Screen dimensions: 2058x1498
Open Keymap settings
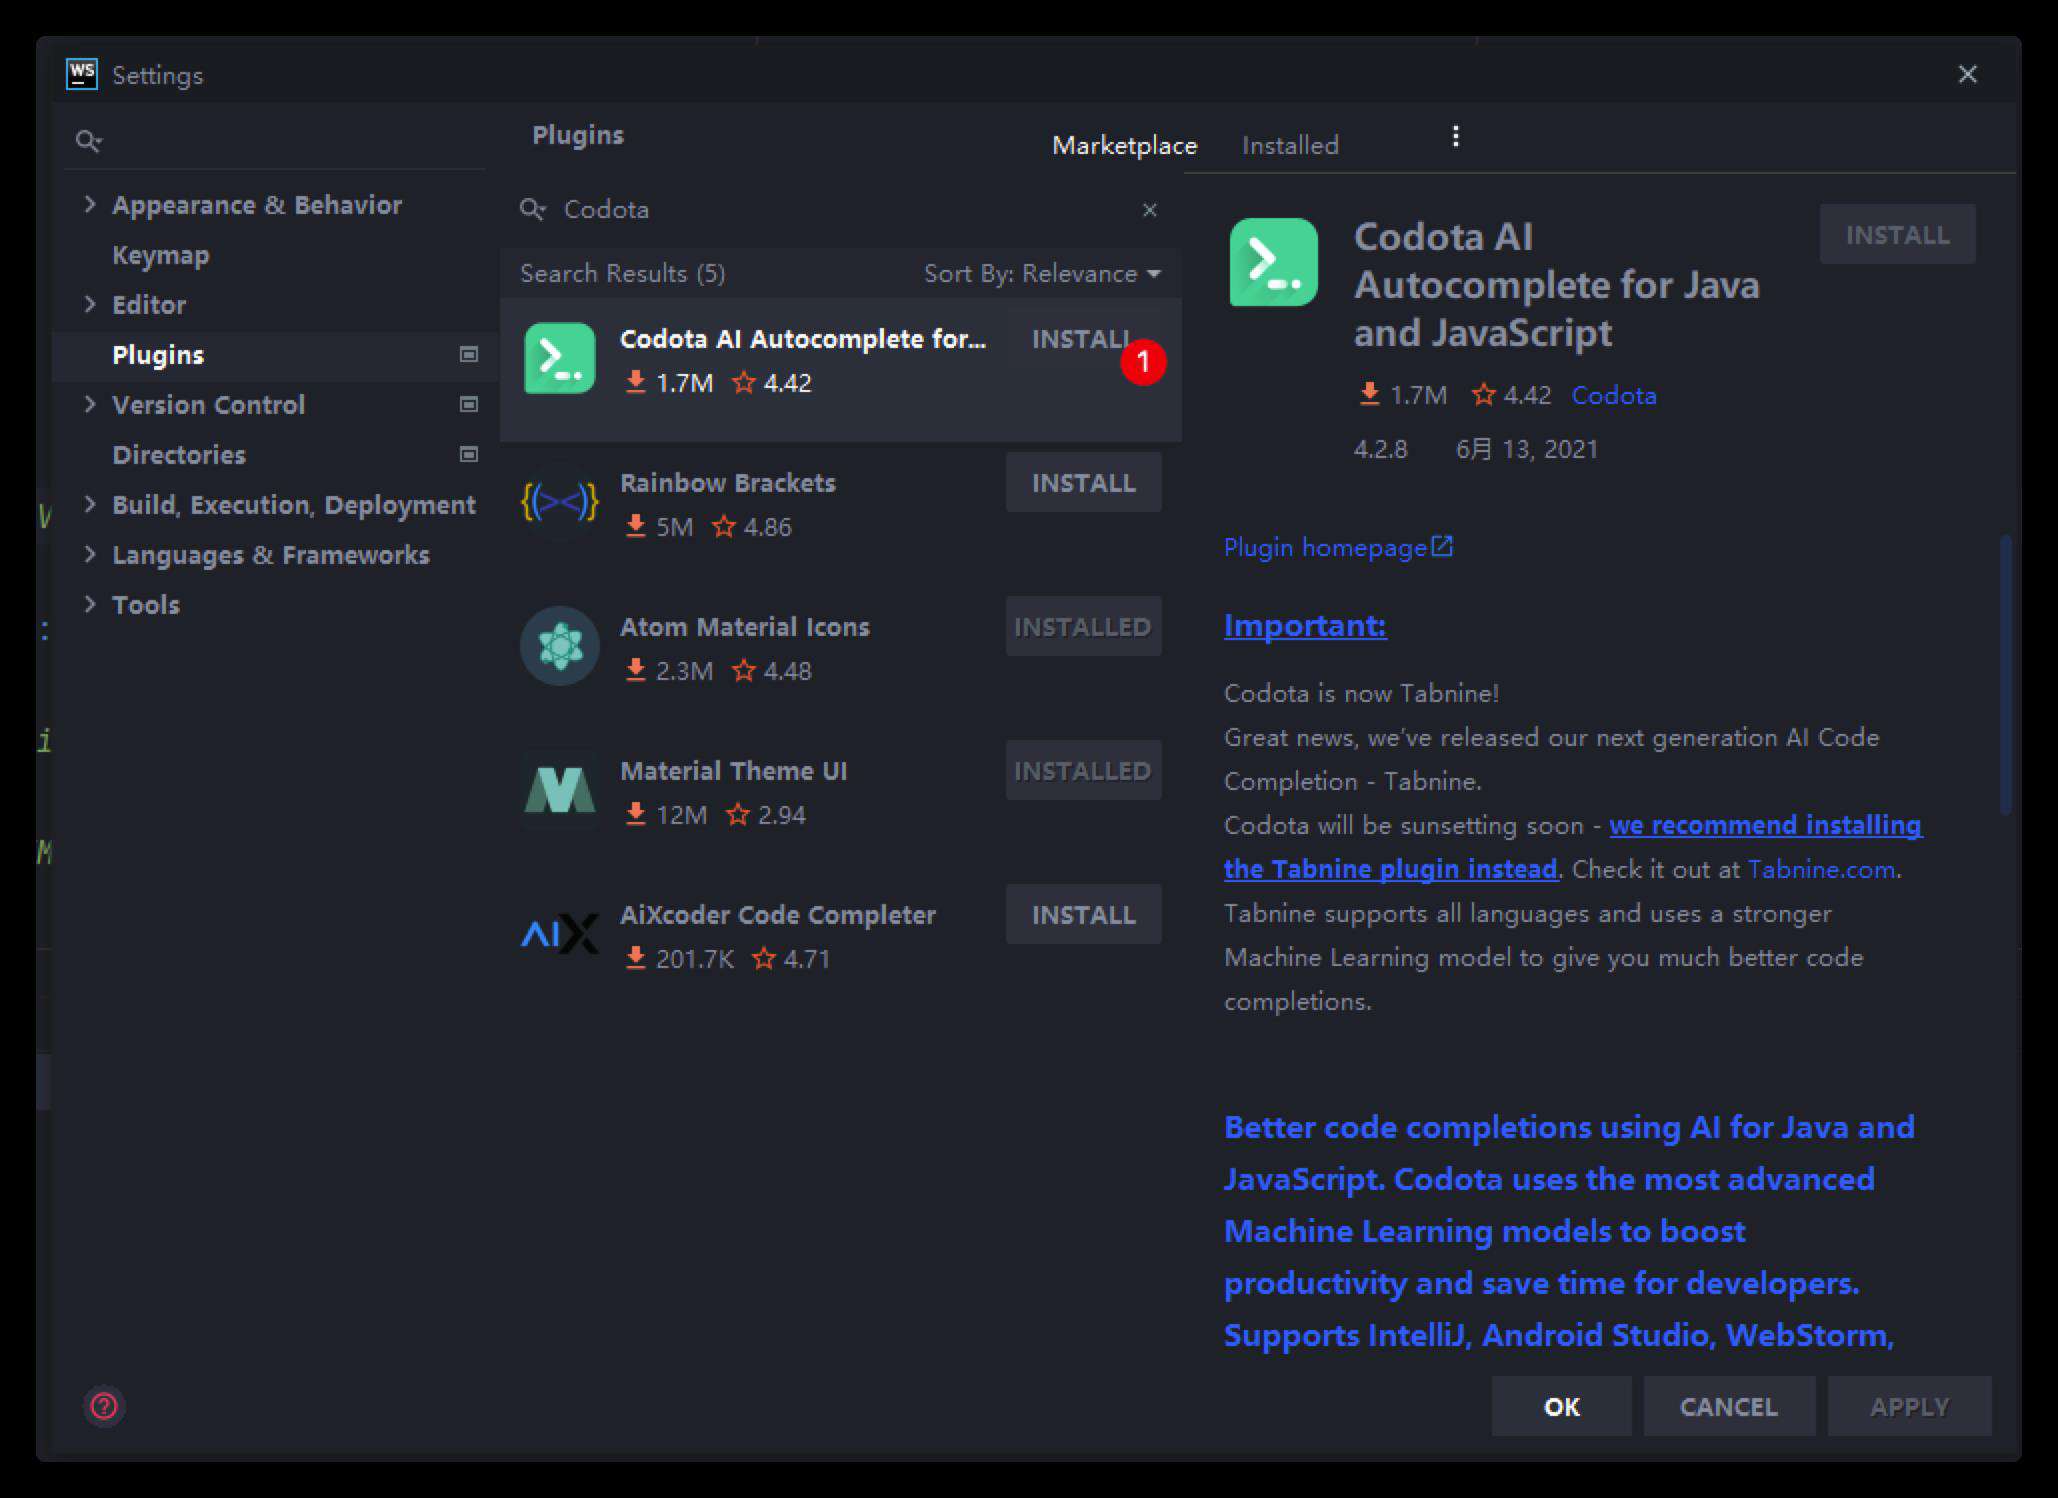(x=160, y=254)
